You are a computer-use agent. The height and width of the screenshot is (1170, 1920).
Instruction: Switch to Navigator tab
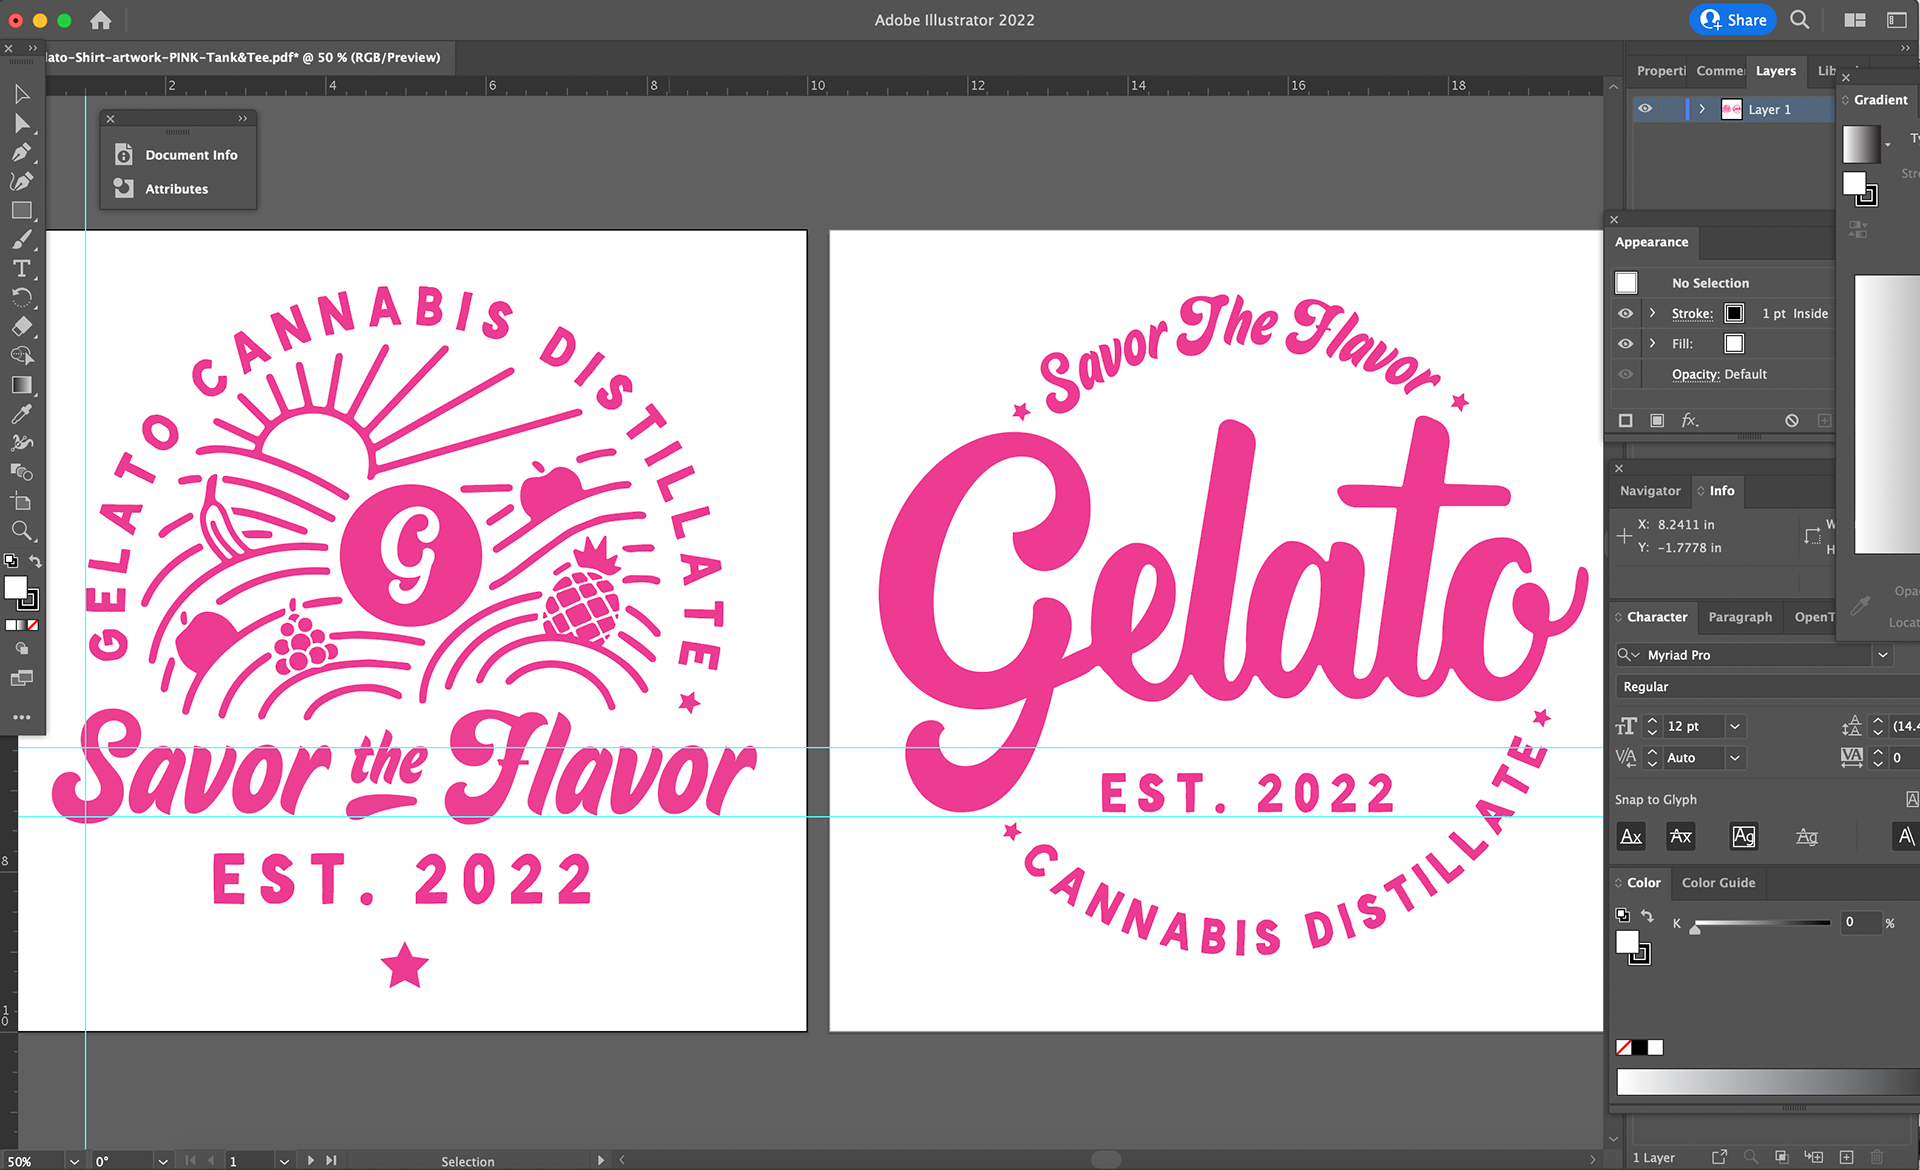click(x=1650, y=491)
